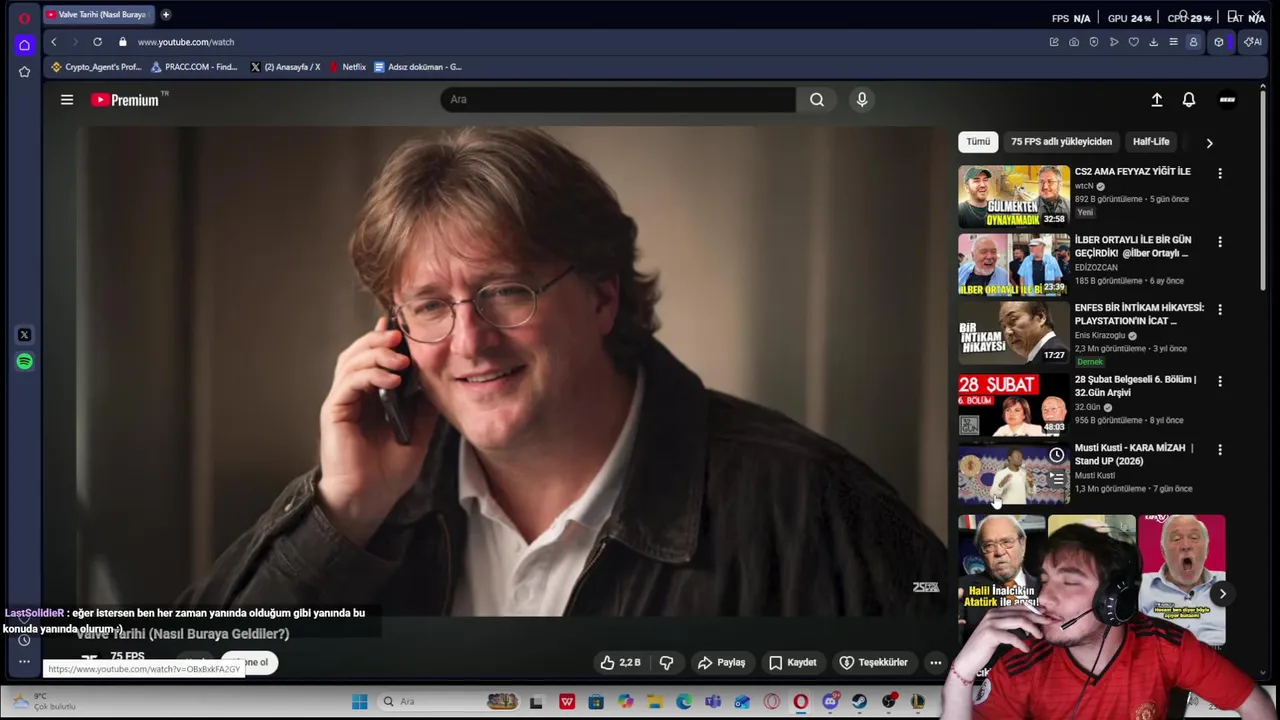Select the Half-Life filter chip
This screenshot has height=720, width=1280.
coord(1151,142)
